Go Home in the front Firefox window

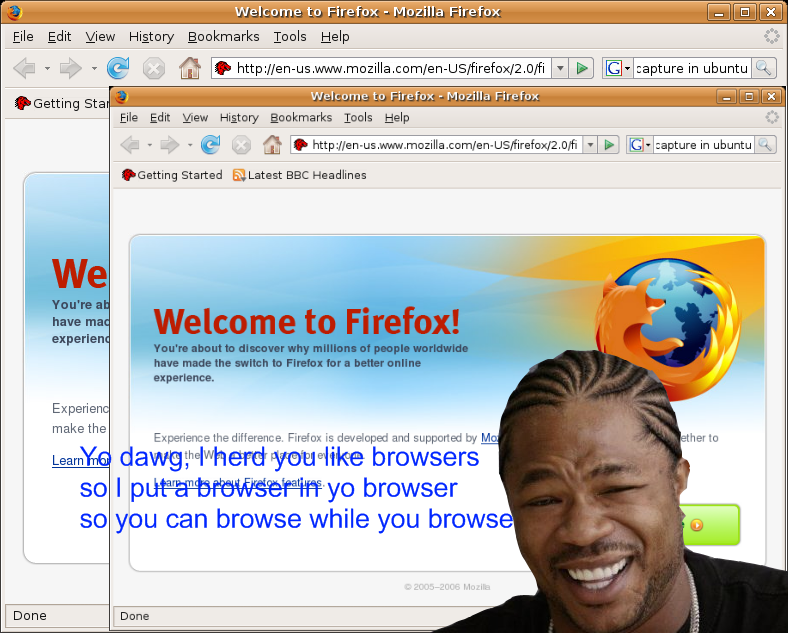tap(272, 145)
